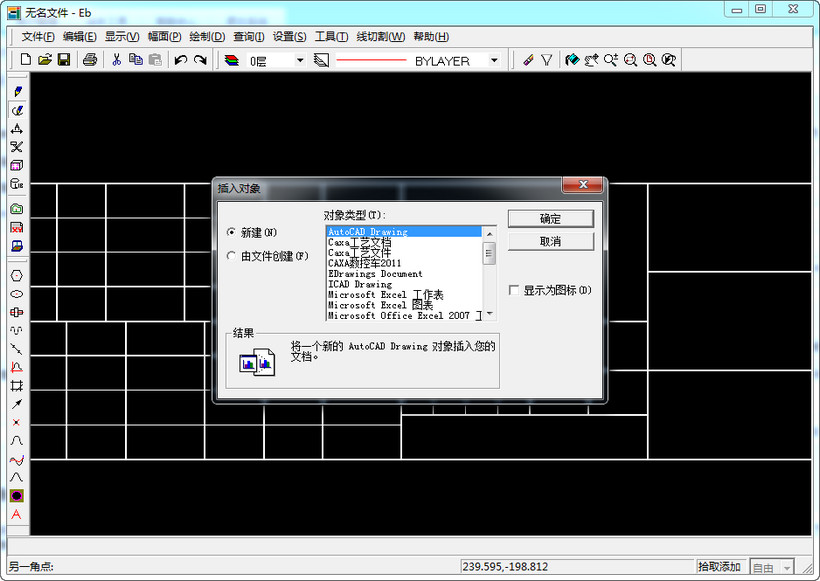Viewport: 820px width, 581px height.
Task: Click the zoom in magnifier icon
Action: click(x=611, y=60)
